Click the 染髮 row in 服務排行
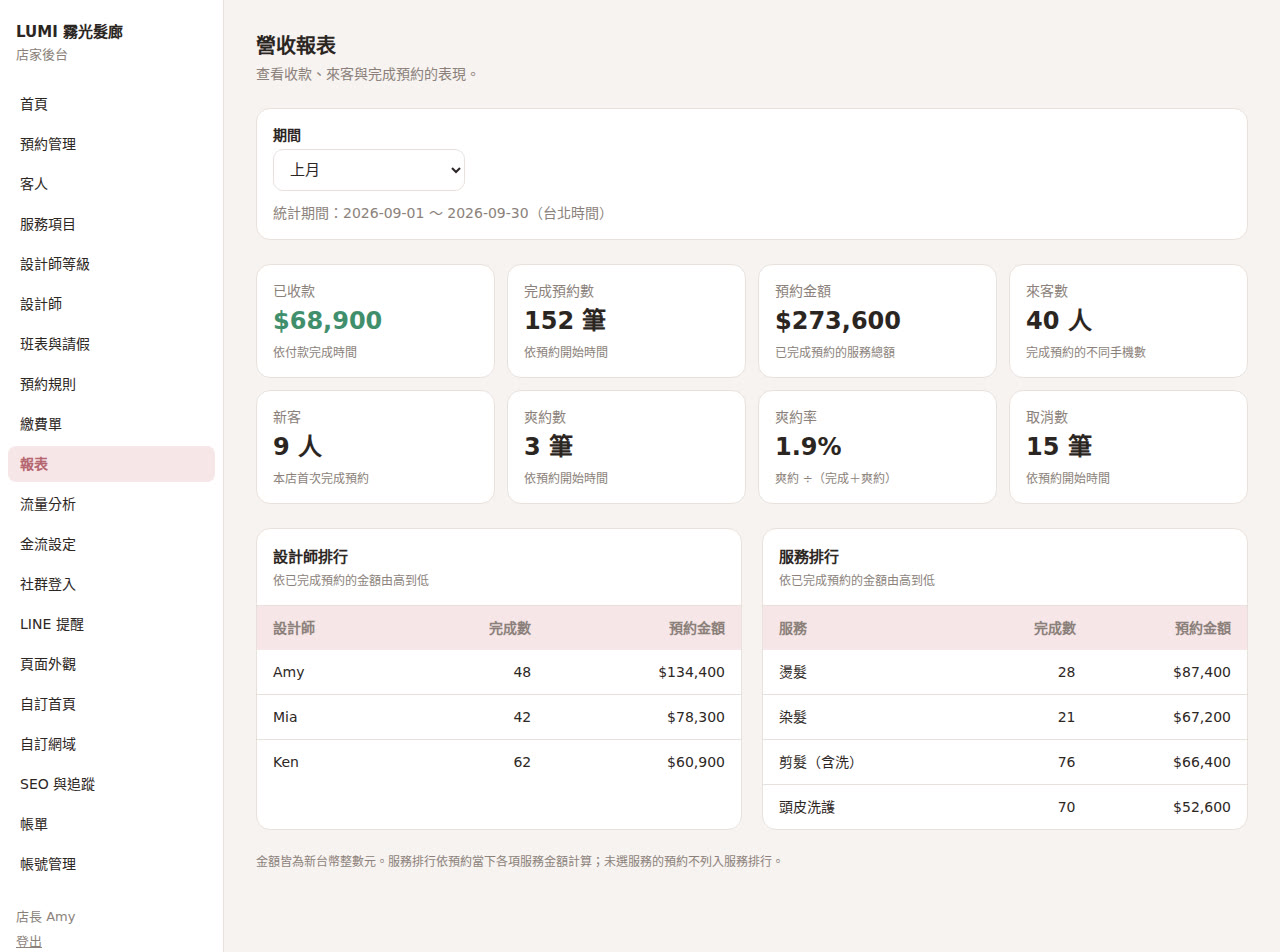 (x=1005, y=717)
